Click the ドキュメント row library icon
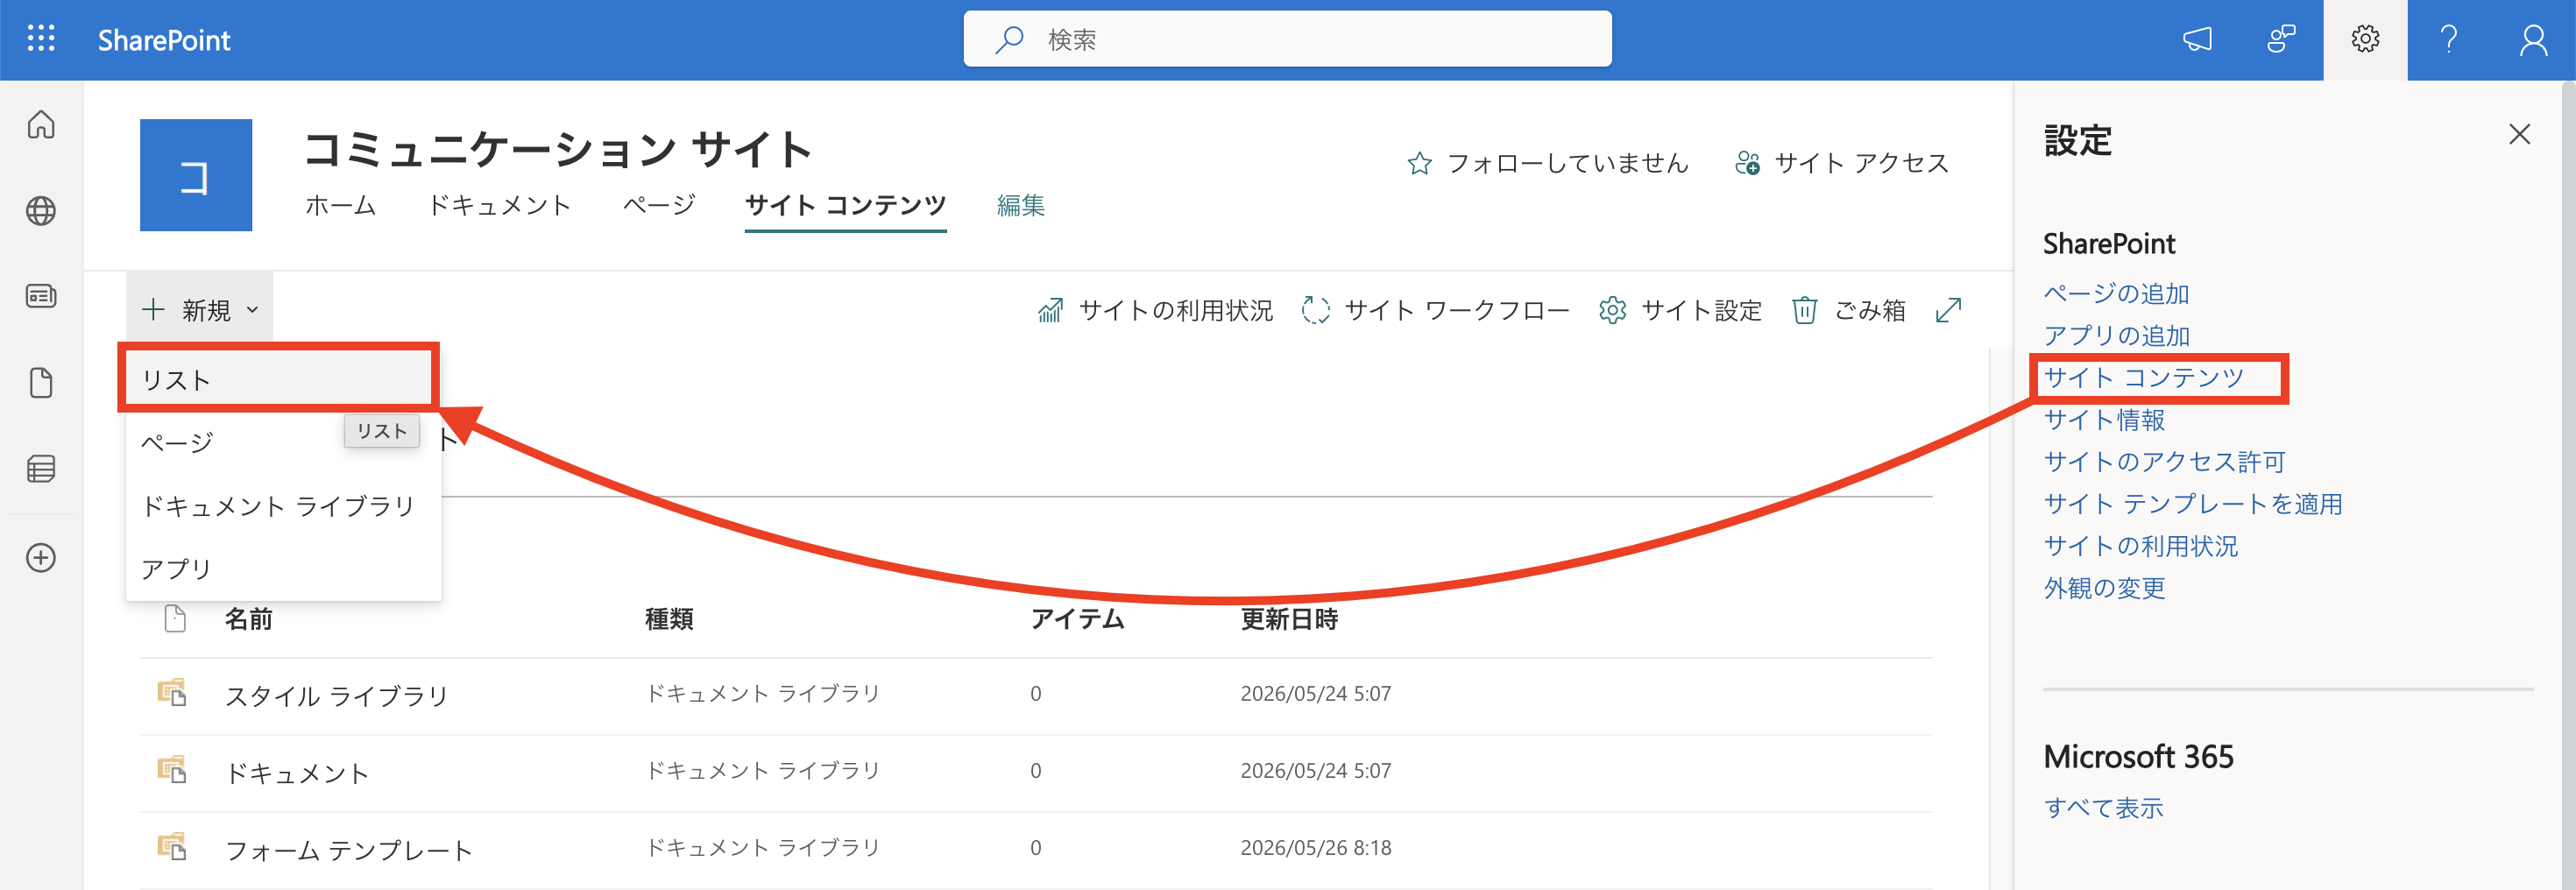The image size is (2576, 890). 173,770
